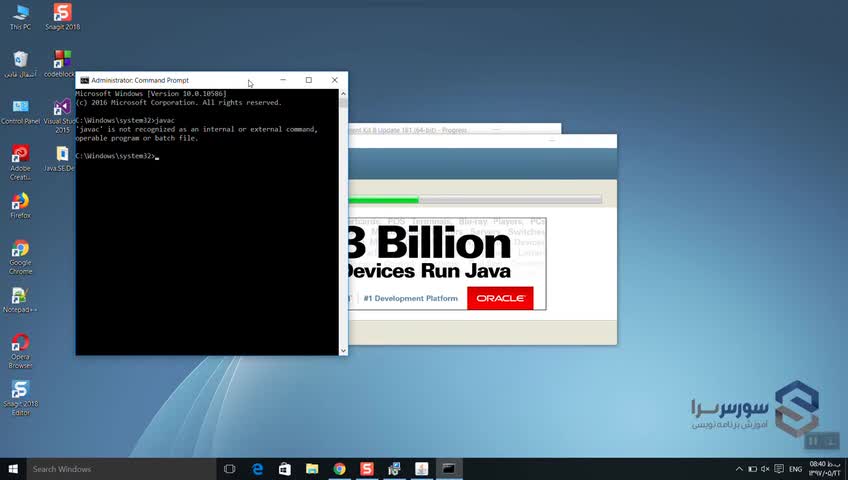The height and width of the screenshot is (480, 848).
Task: Minimize the Command Prompt window
Action: 283,80
